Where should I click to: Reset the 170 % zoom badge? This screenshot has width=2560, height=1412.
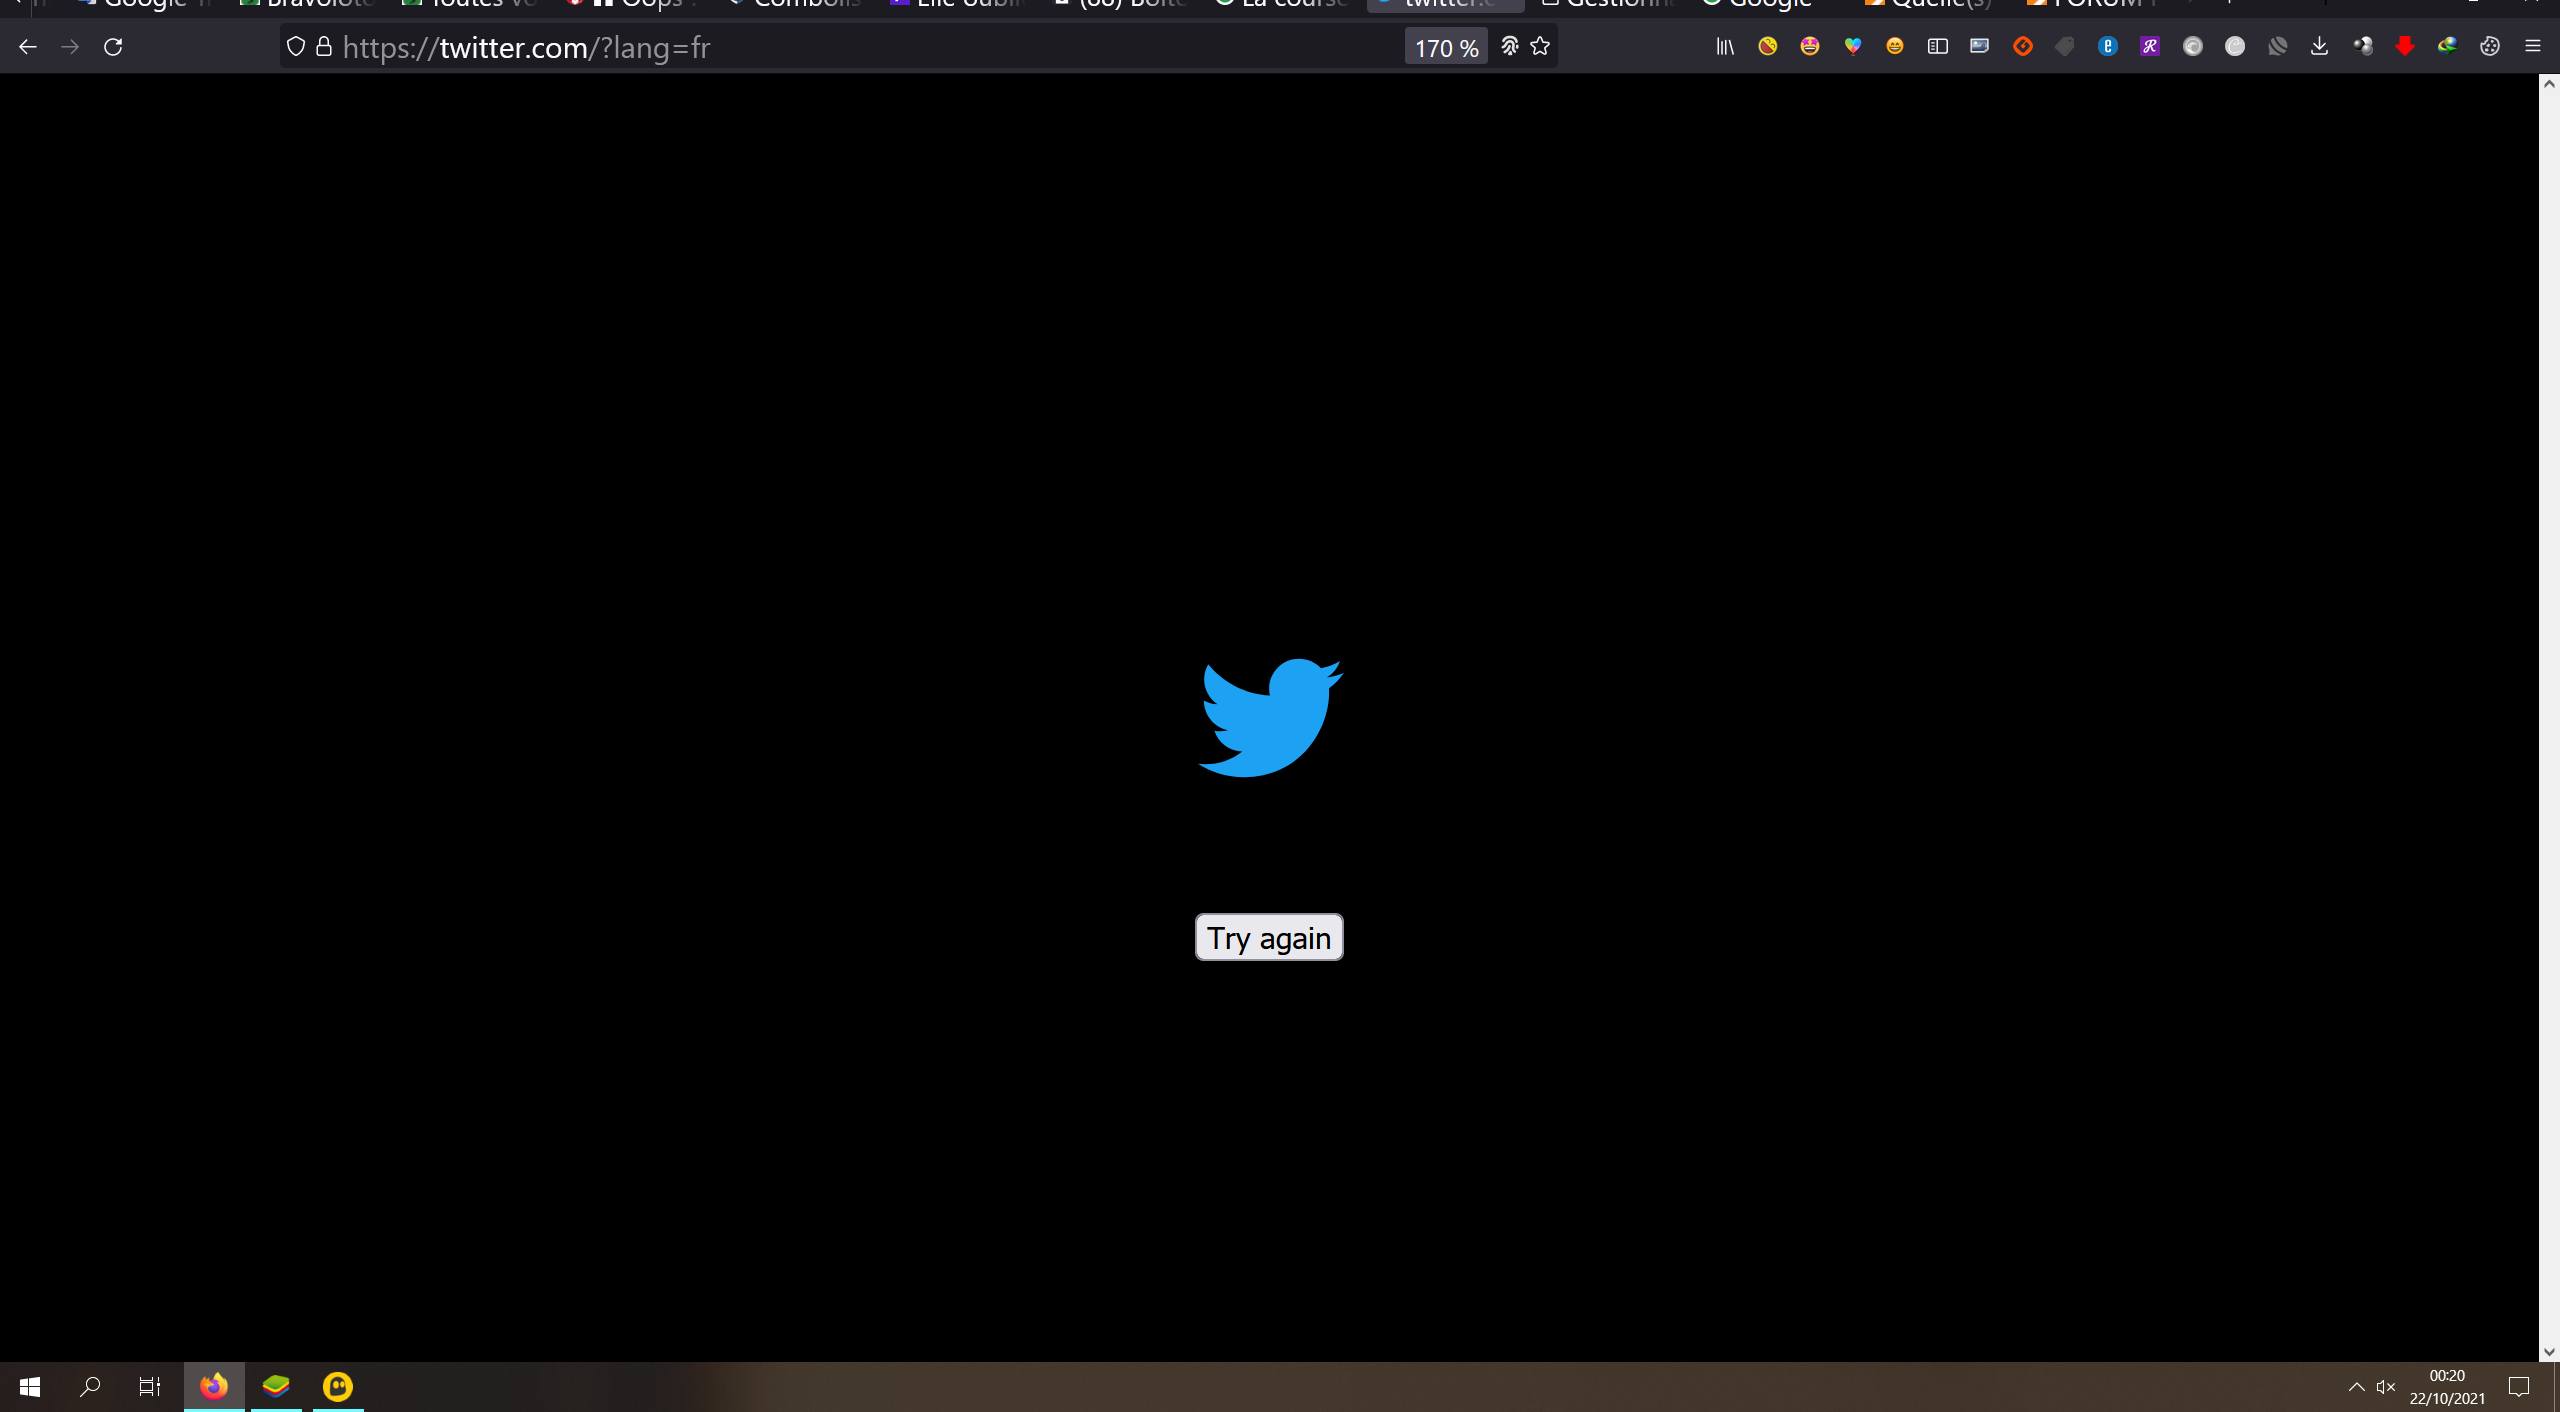click(1445, 47)
